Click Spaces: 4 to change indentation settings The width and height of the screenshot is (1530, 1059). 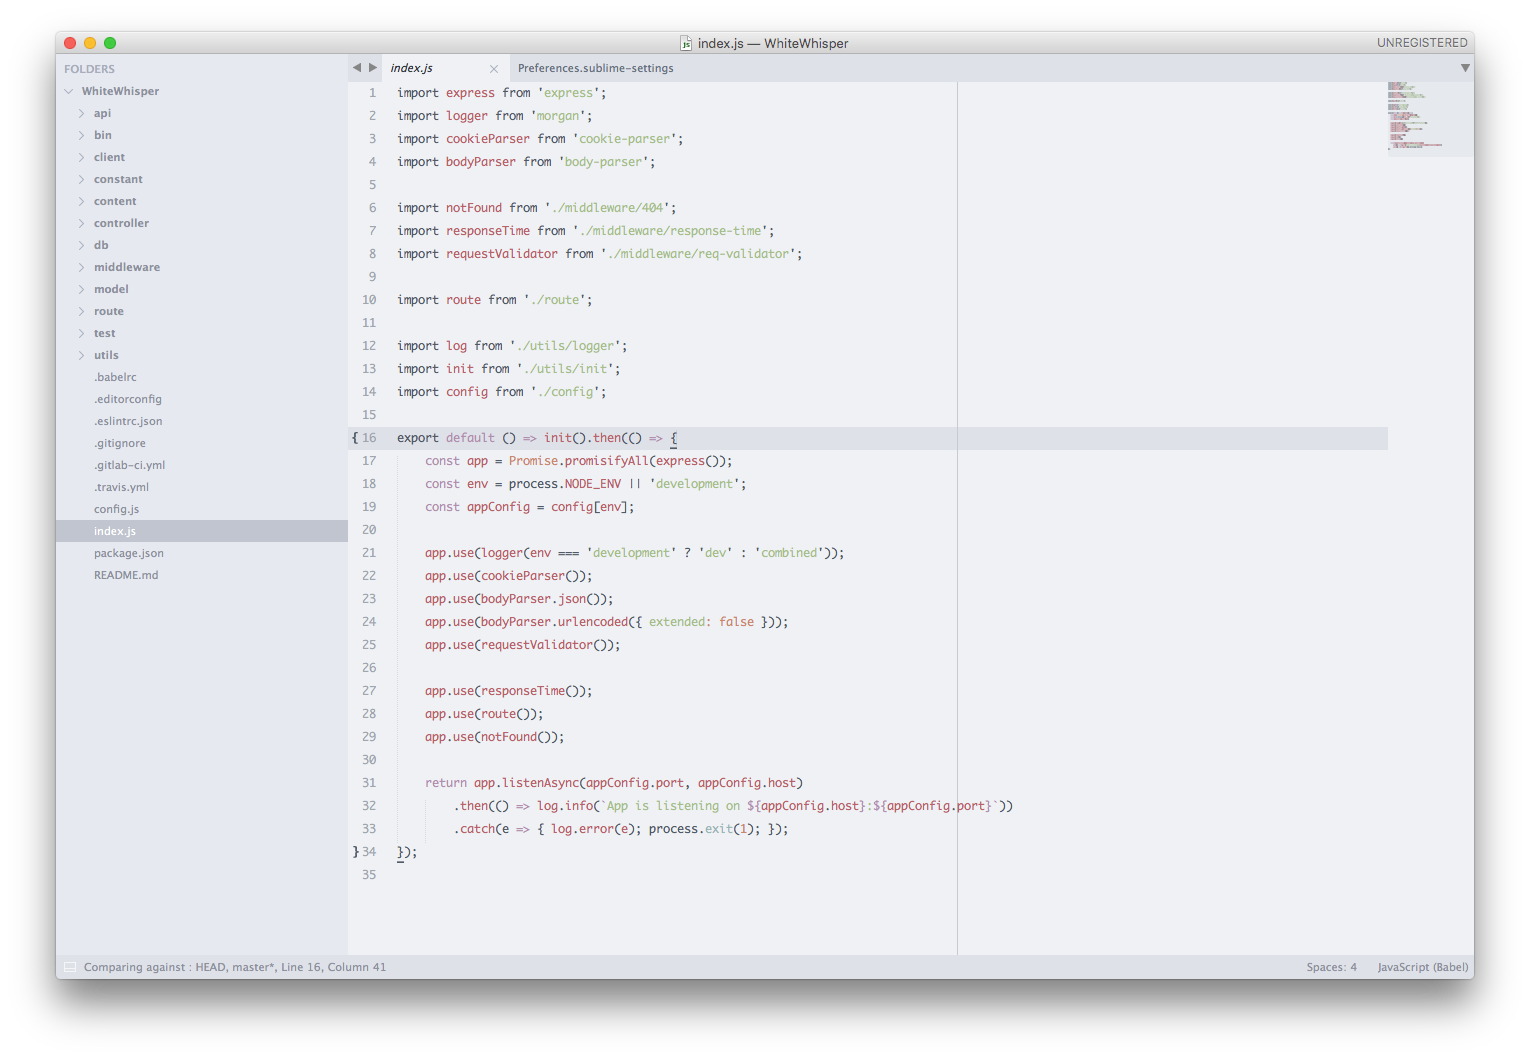coord(1330,967)
